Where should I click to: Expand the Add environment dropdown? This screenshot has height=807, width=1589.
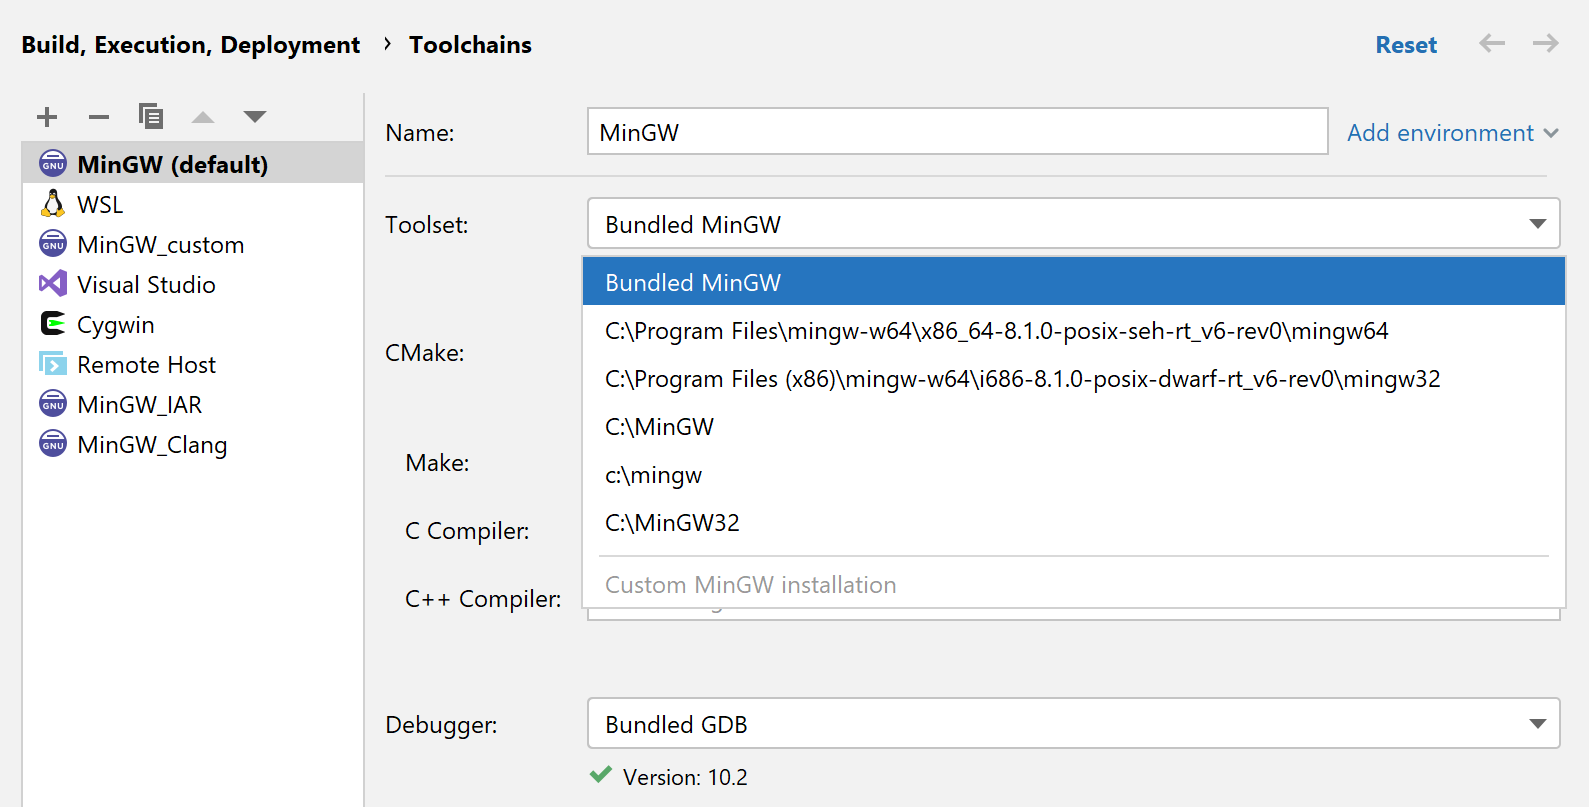tap(1452, 133)
